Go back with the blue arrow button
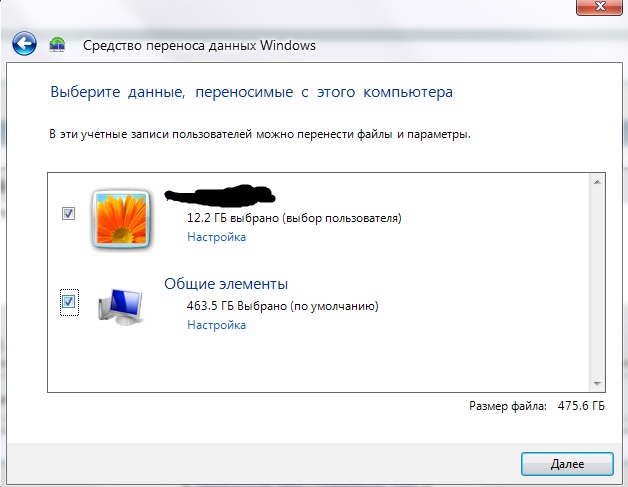This screenshot has height=487, width=628. point(24,43)
